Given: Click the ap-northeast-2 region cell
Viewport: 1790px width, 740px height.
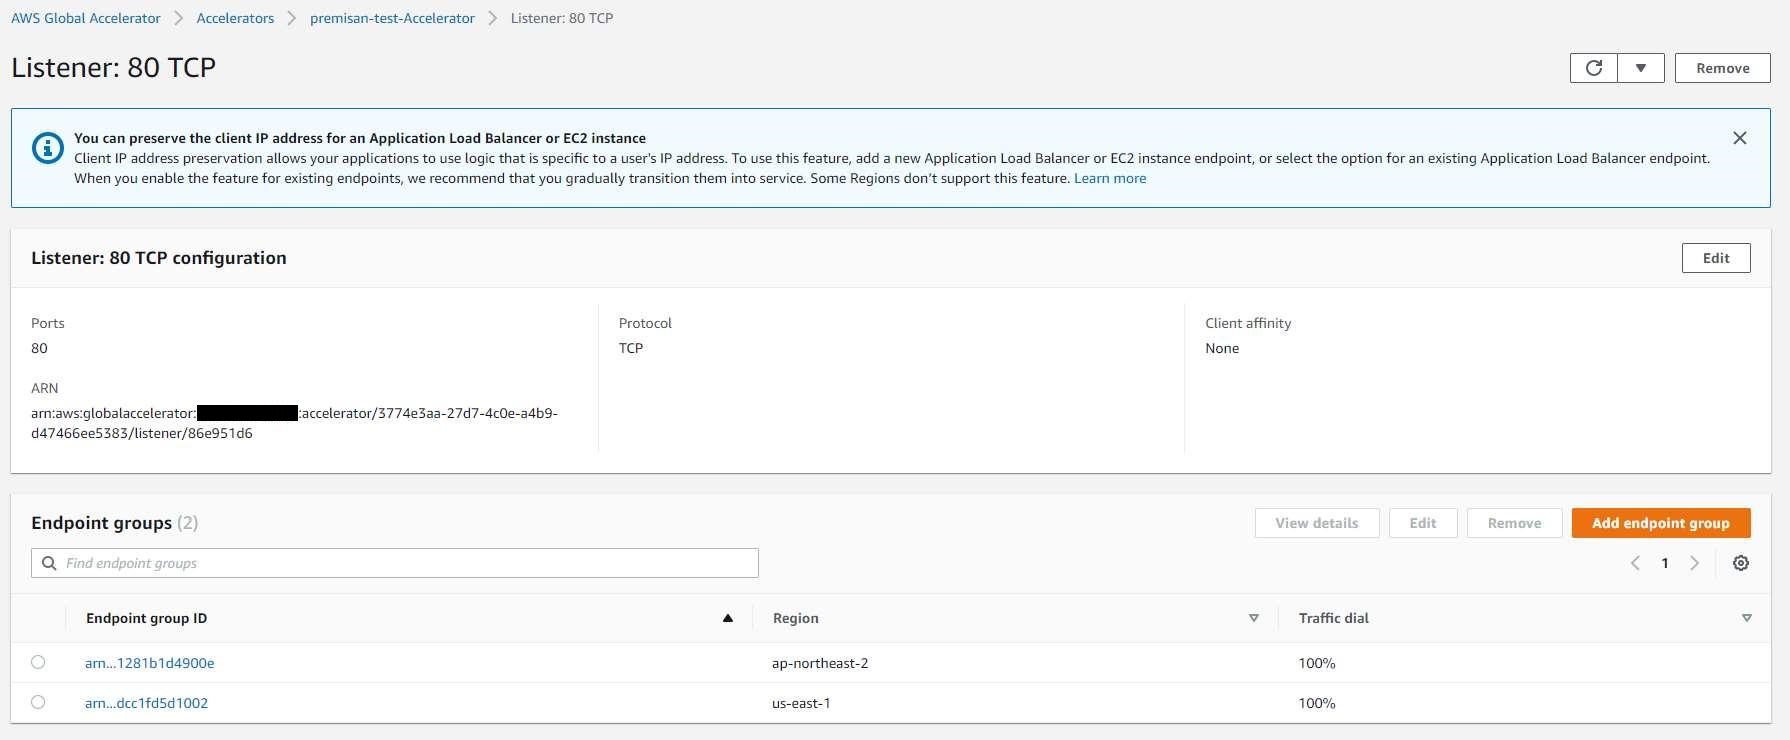Looking at the screenshot, I should [x=820, y=663].
